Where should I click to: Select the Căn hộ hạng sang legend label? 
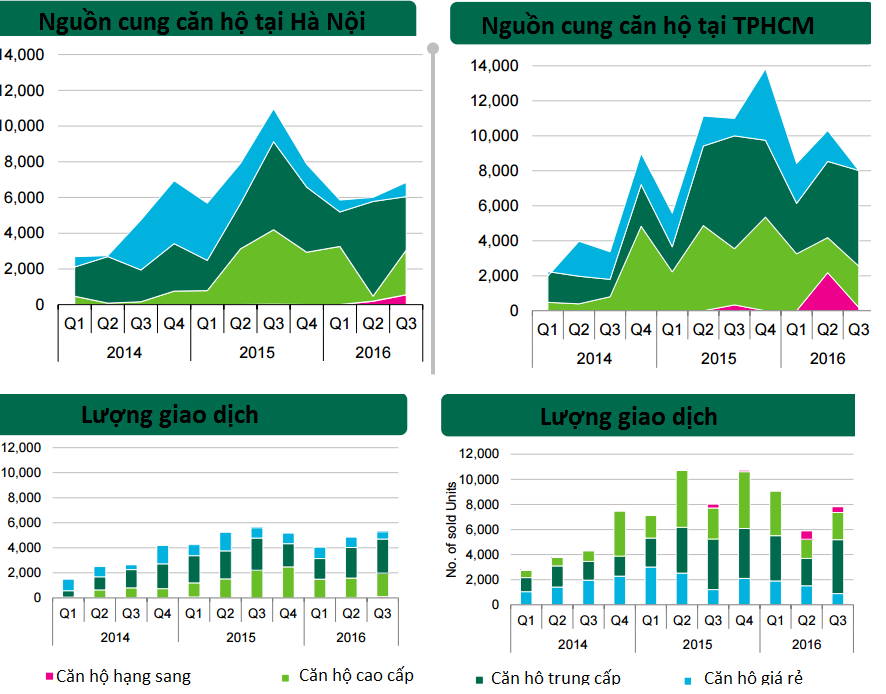122,676
